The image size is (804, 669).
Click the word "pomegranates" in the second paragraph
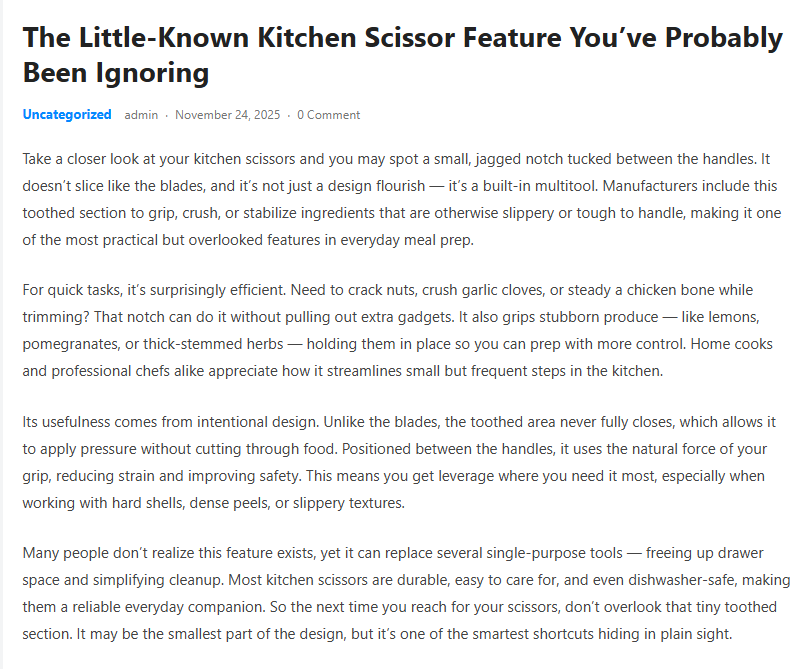click(67, 343)
